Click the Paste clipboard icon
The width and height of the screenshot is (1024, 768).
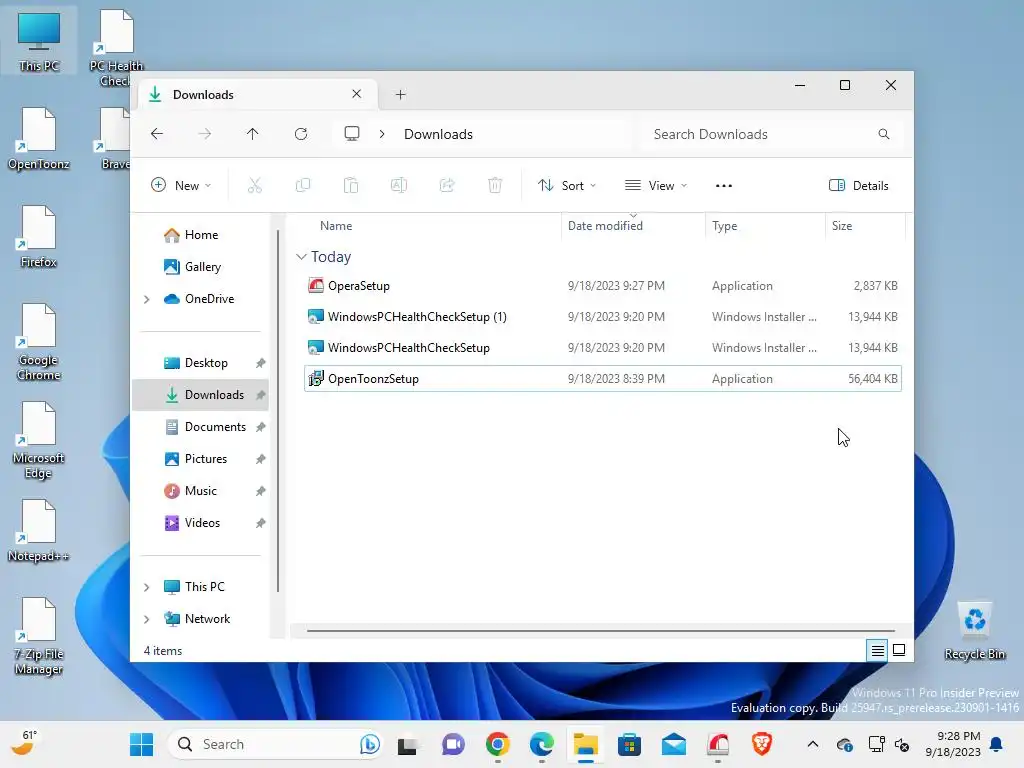pyautogui.click(x=351, y=185)
